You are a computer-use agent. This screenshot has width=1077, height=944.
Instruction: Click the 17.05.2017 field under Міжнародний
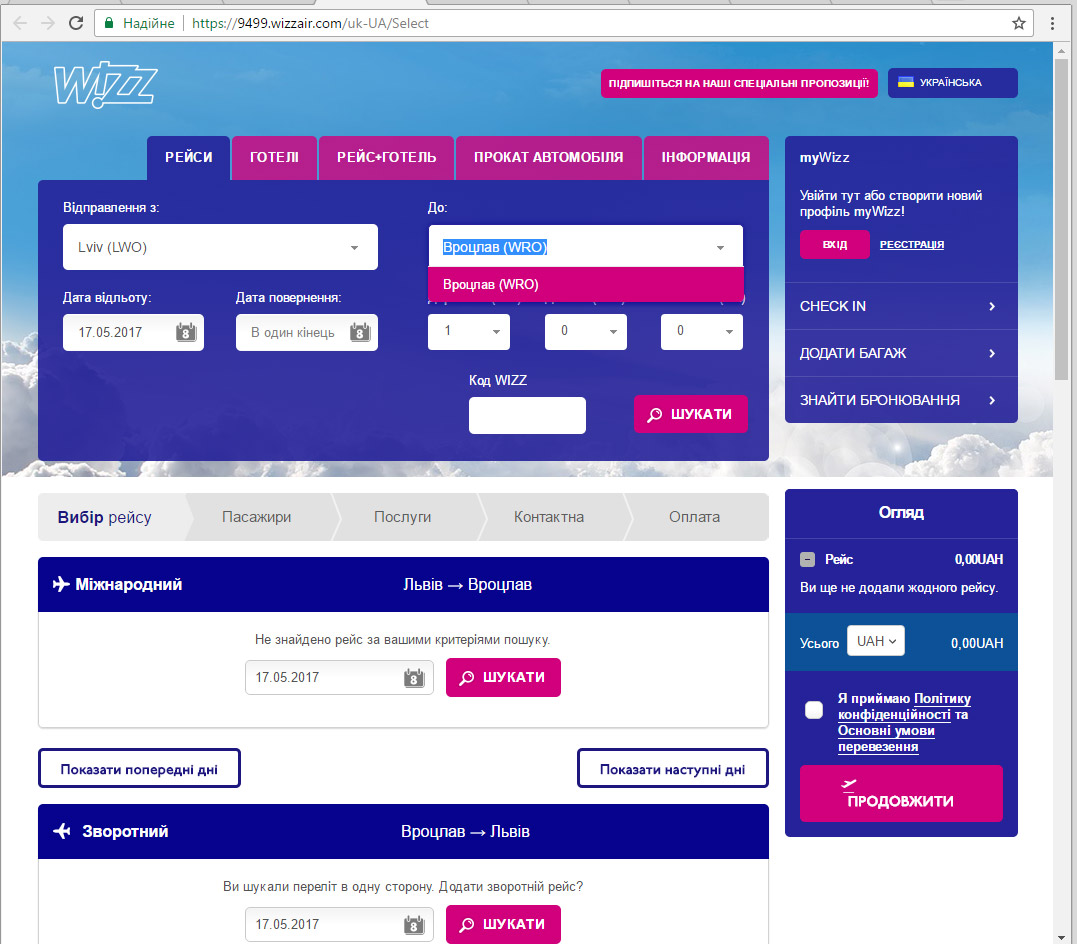click(x=339, y=677)
